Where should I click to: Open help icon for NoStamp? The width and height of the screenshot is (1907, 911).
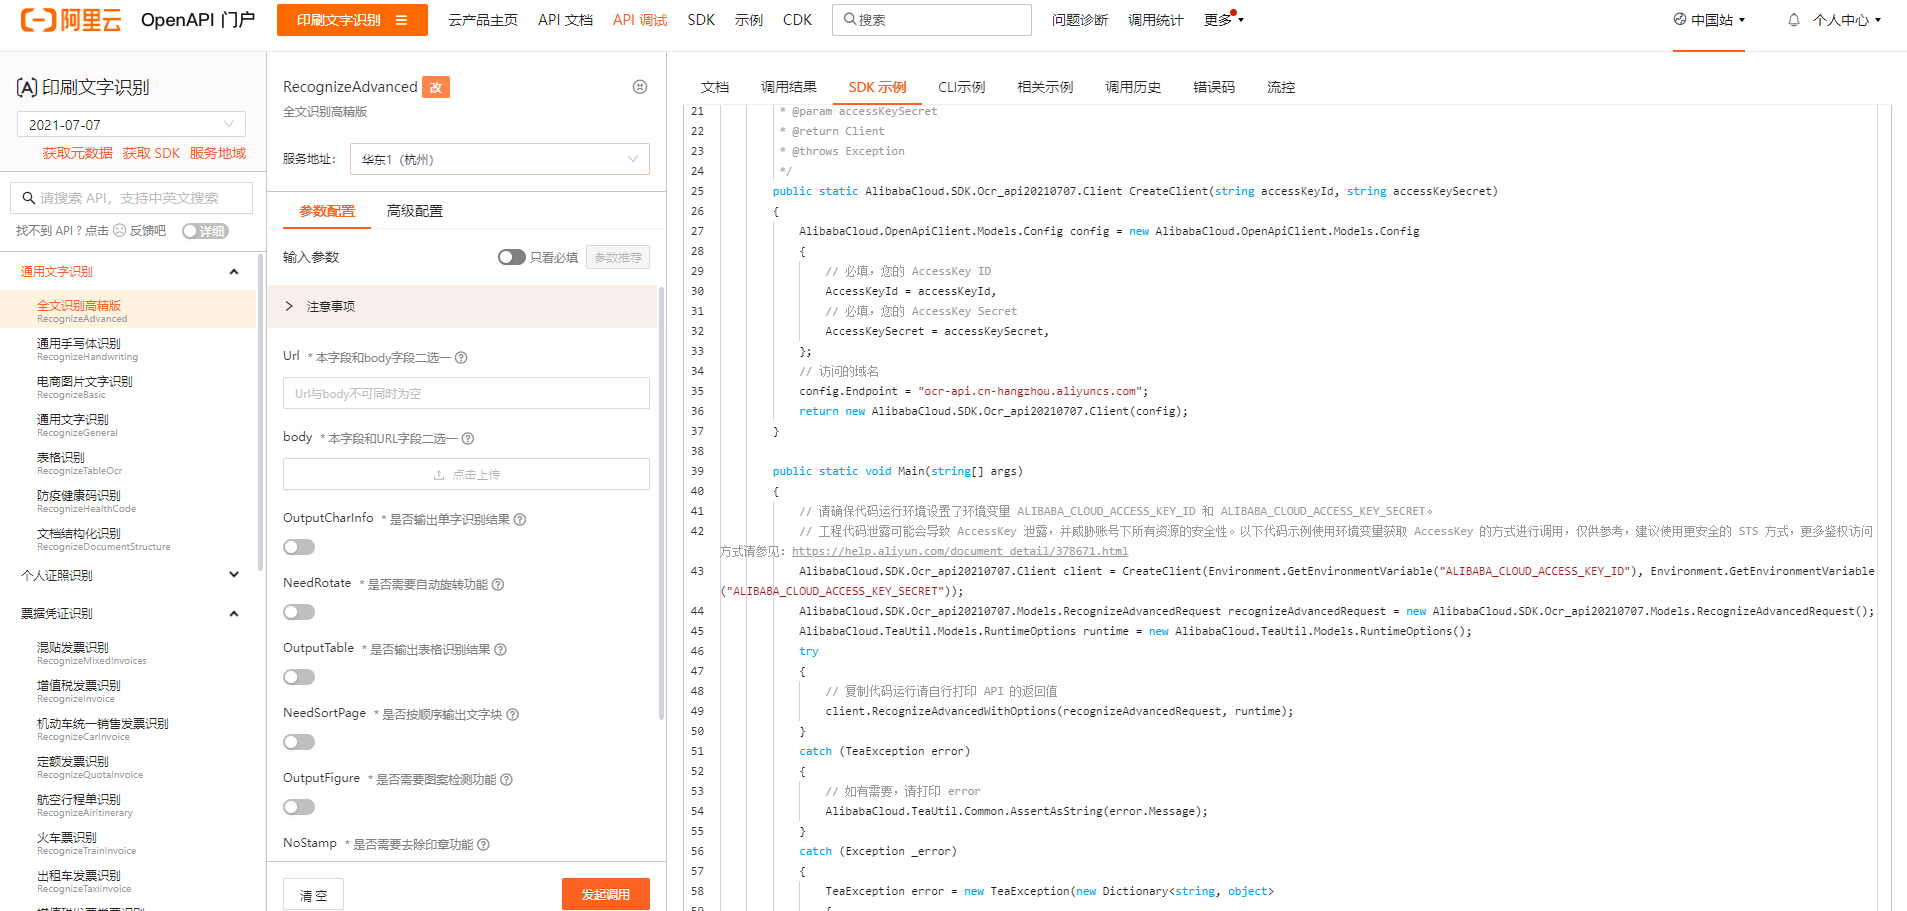click(x=484, y=845)
